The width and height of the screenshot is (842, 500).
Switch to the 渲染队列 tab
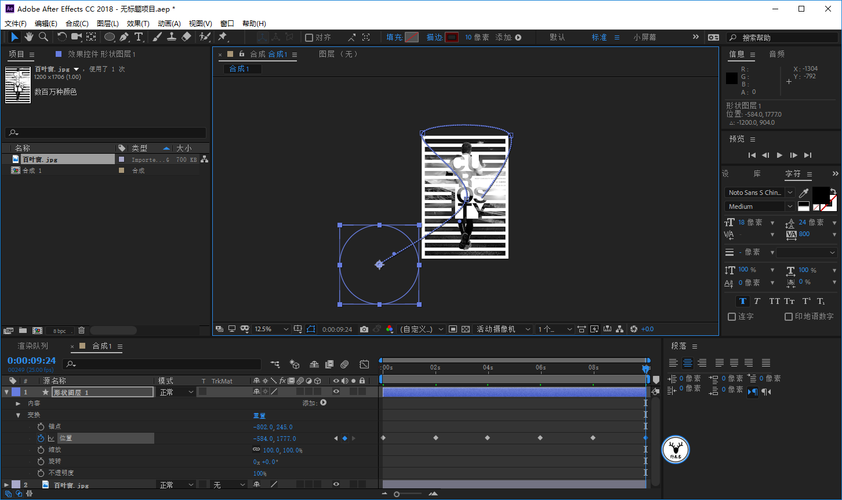(33, 346)
